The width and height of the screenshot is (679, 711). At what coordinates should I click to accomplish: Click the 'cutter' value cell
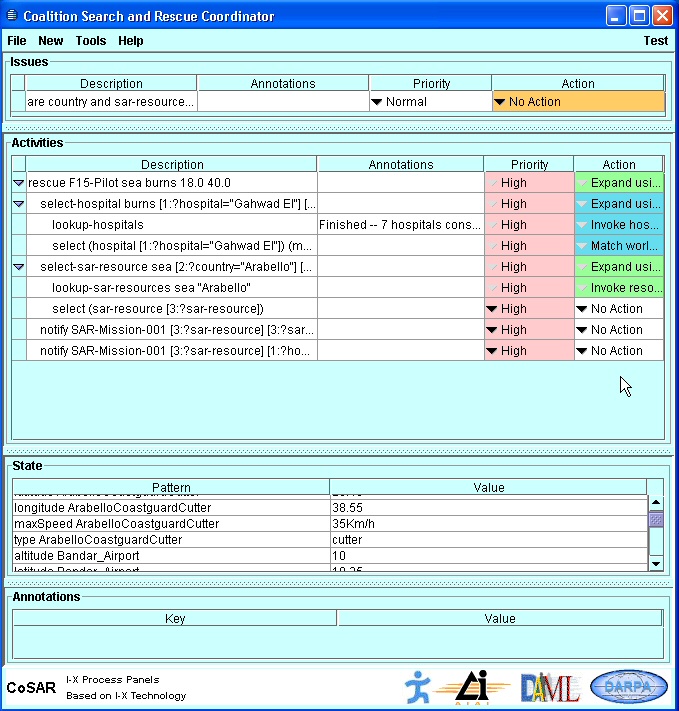tap(488, 540)
